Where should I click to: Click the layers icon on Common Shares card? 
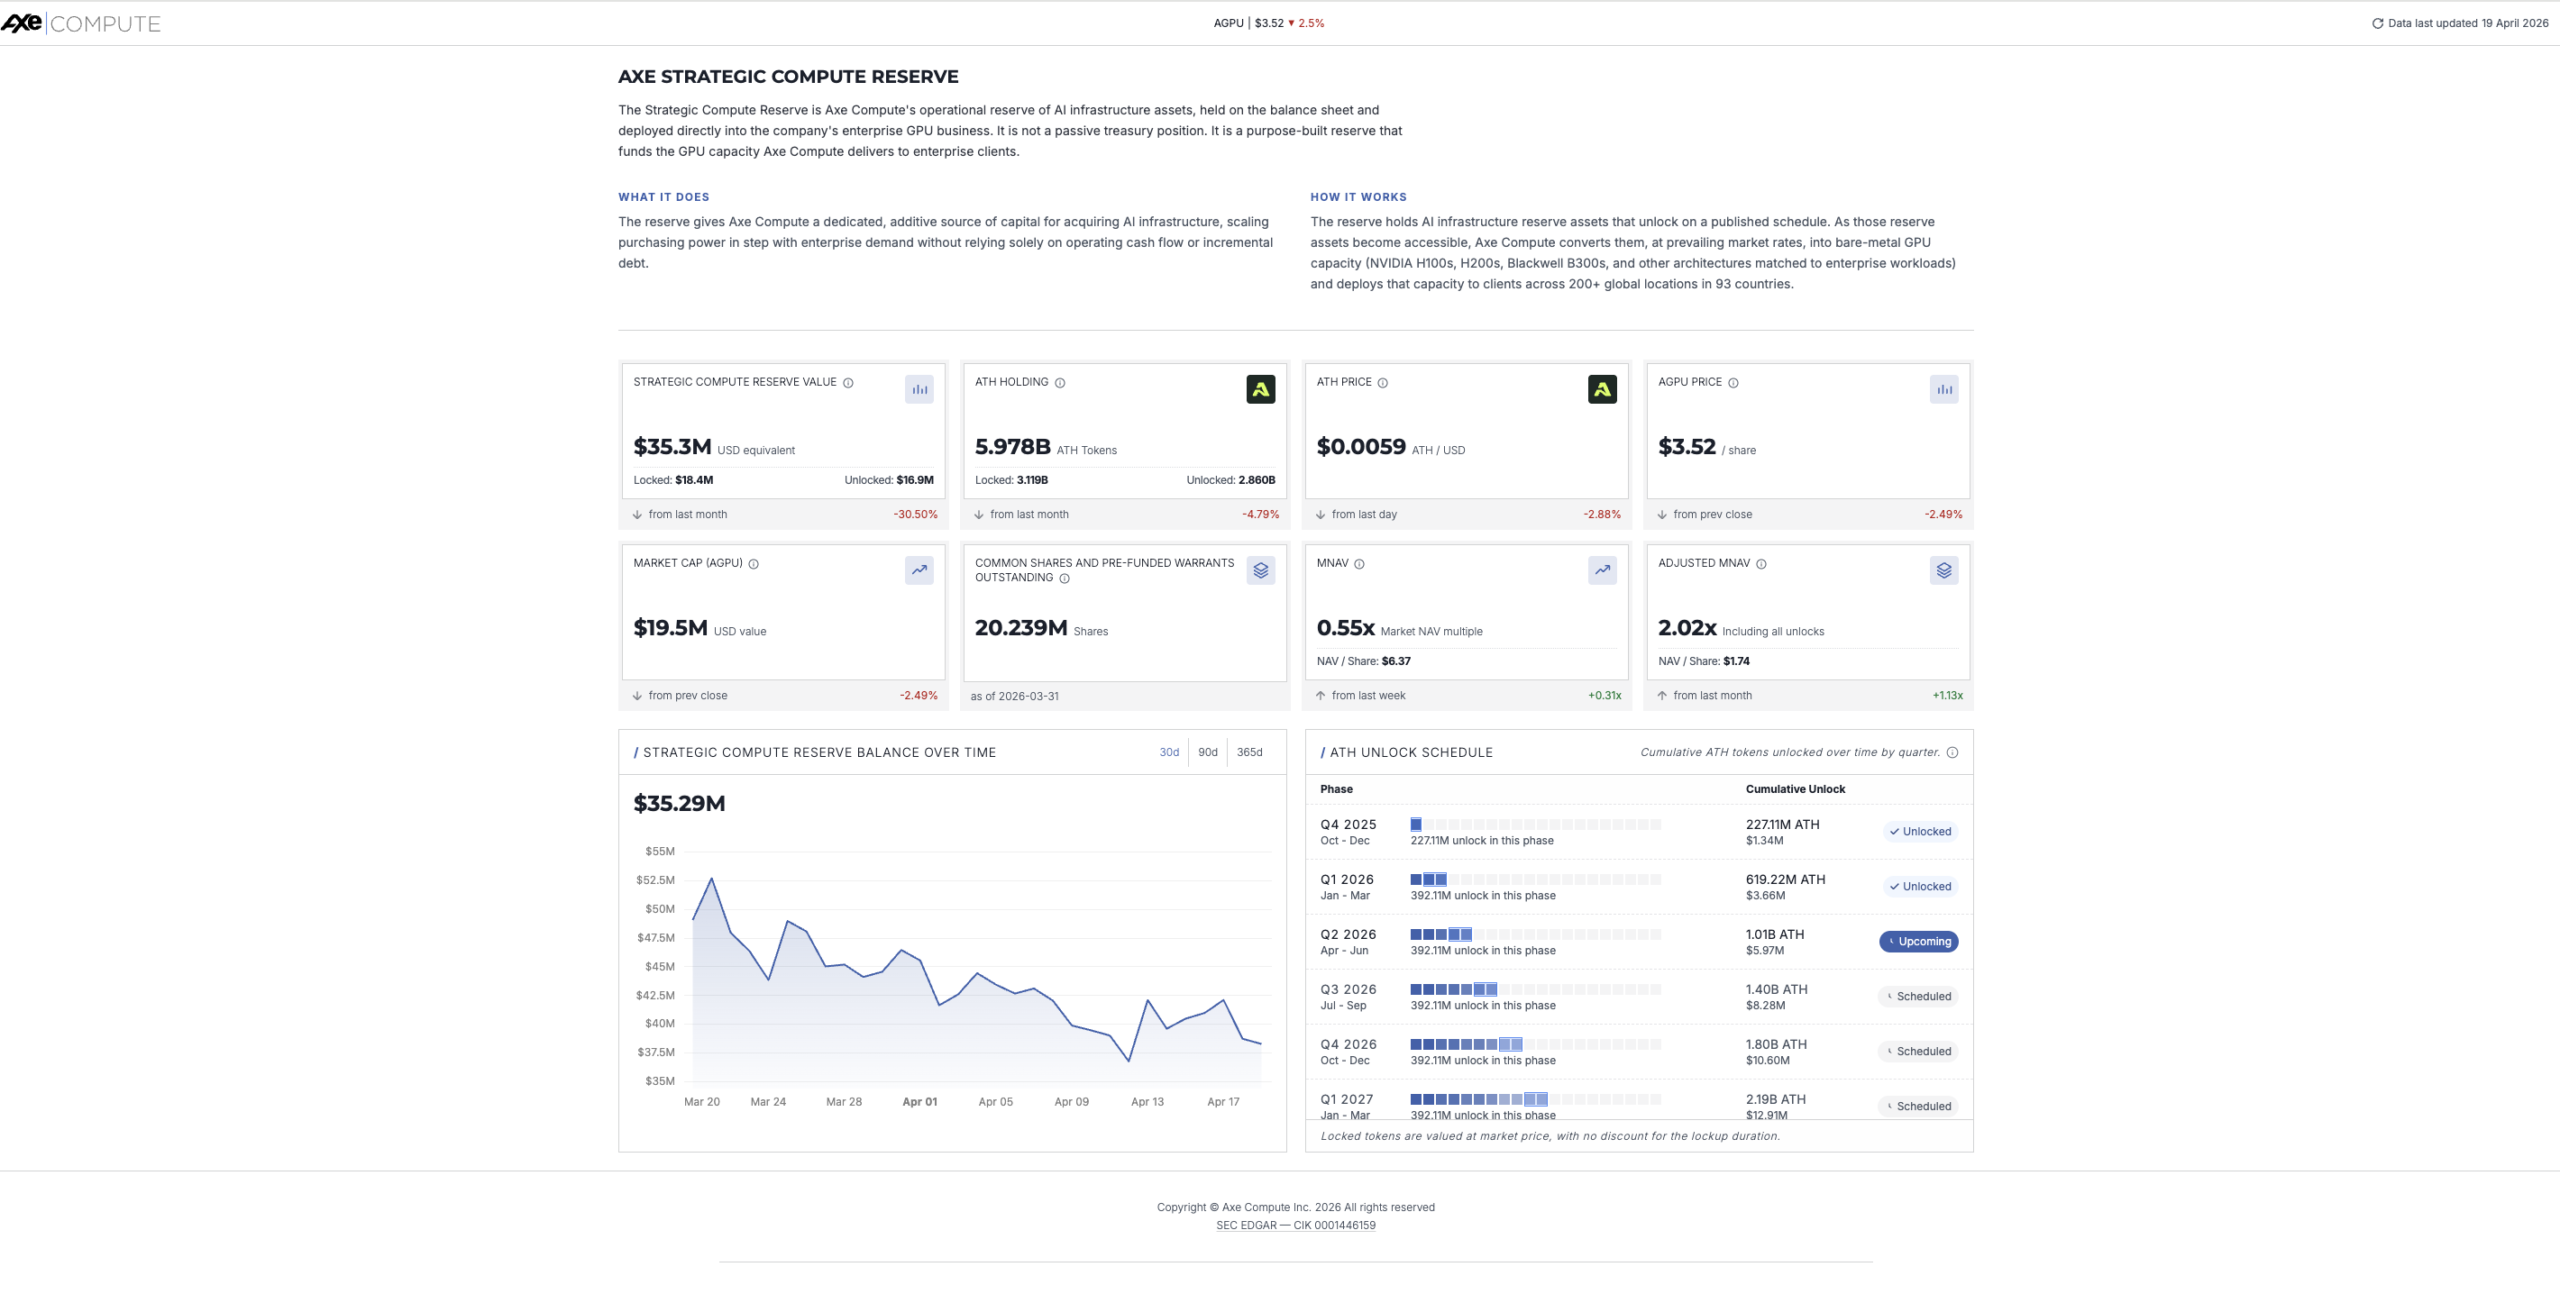click(x=1260, y=570)
